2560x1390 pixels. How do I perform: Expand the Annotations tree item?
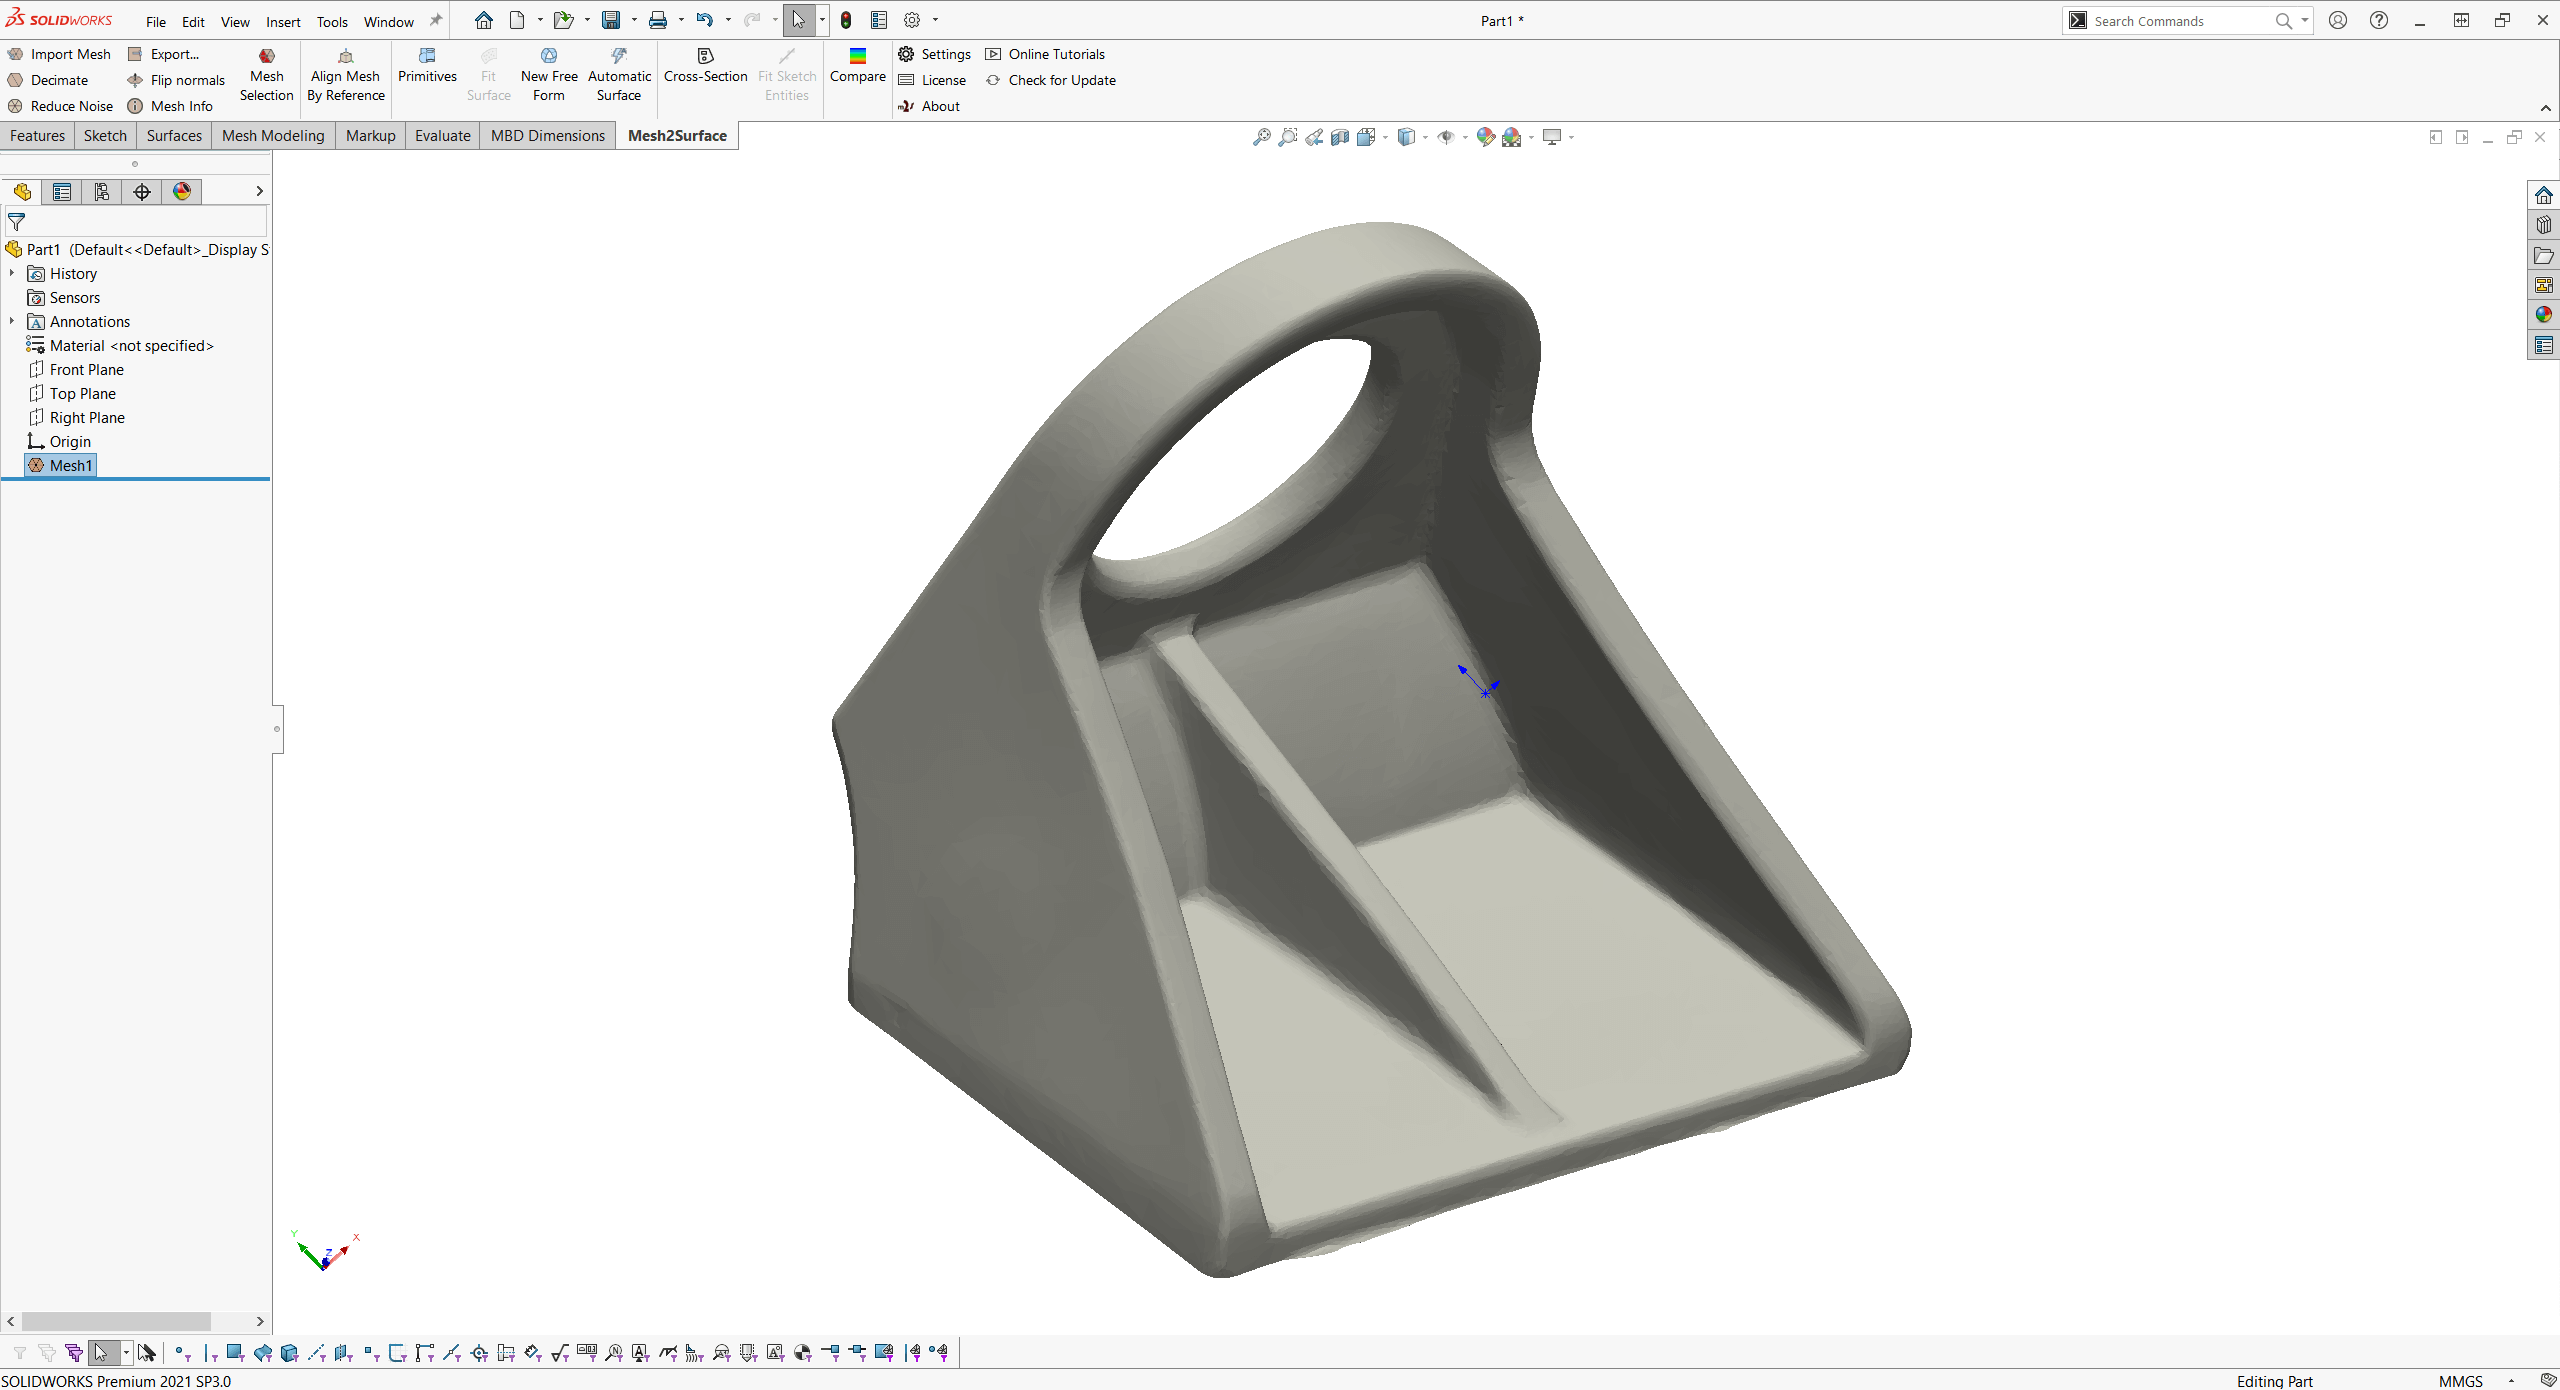pos(14,320)
